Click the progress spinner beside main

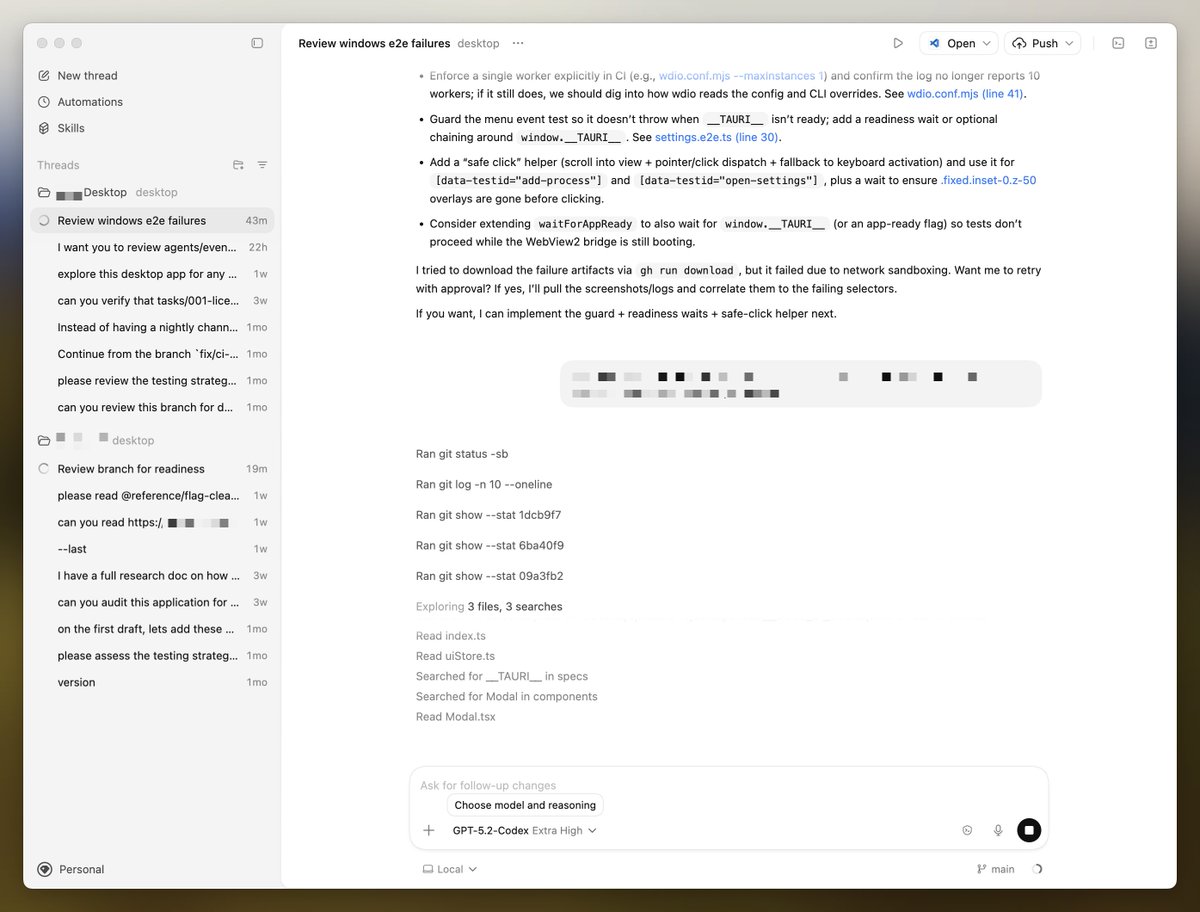pyautogui.click(x=1036, y=870)
